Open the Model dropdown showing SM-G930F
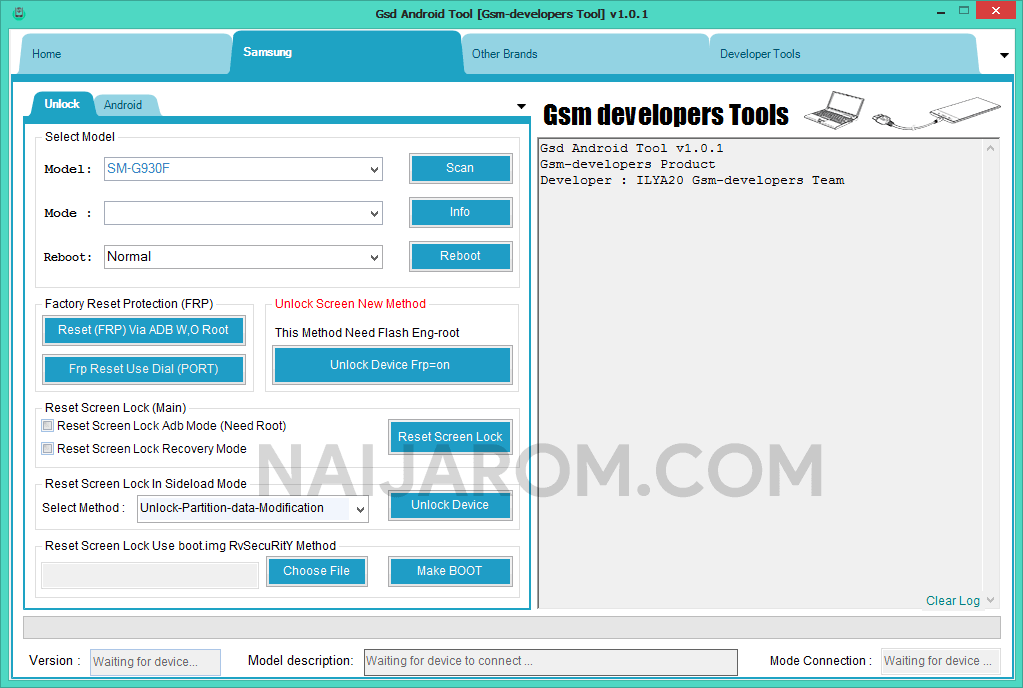Viewport: 1023px width, 688px height. coord(243,169)
